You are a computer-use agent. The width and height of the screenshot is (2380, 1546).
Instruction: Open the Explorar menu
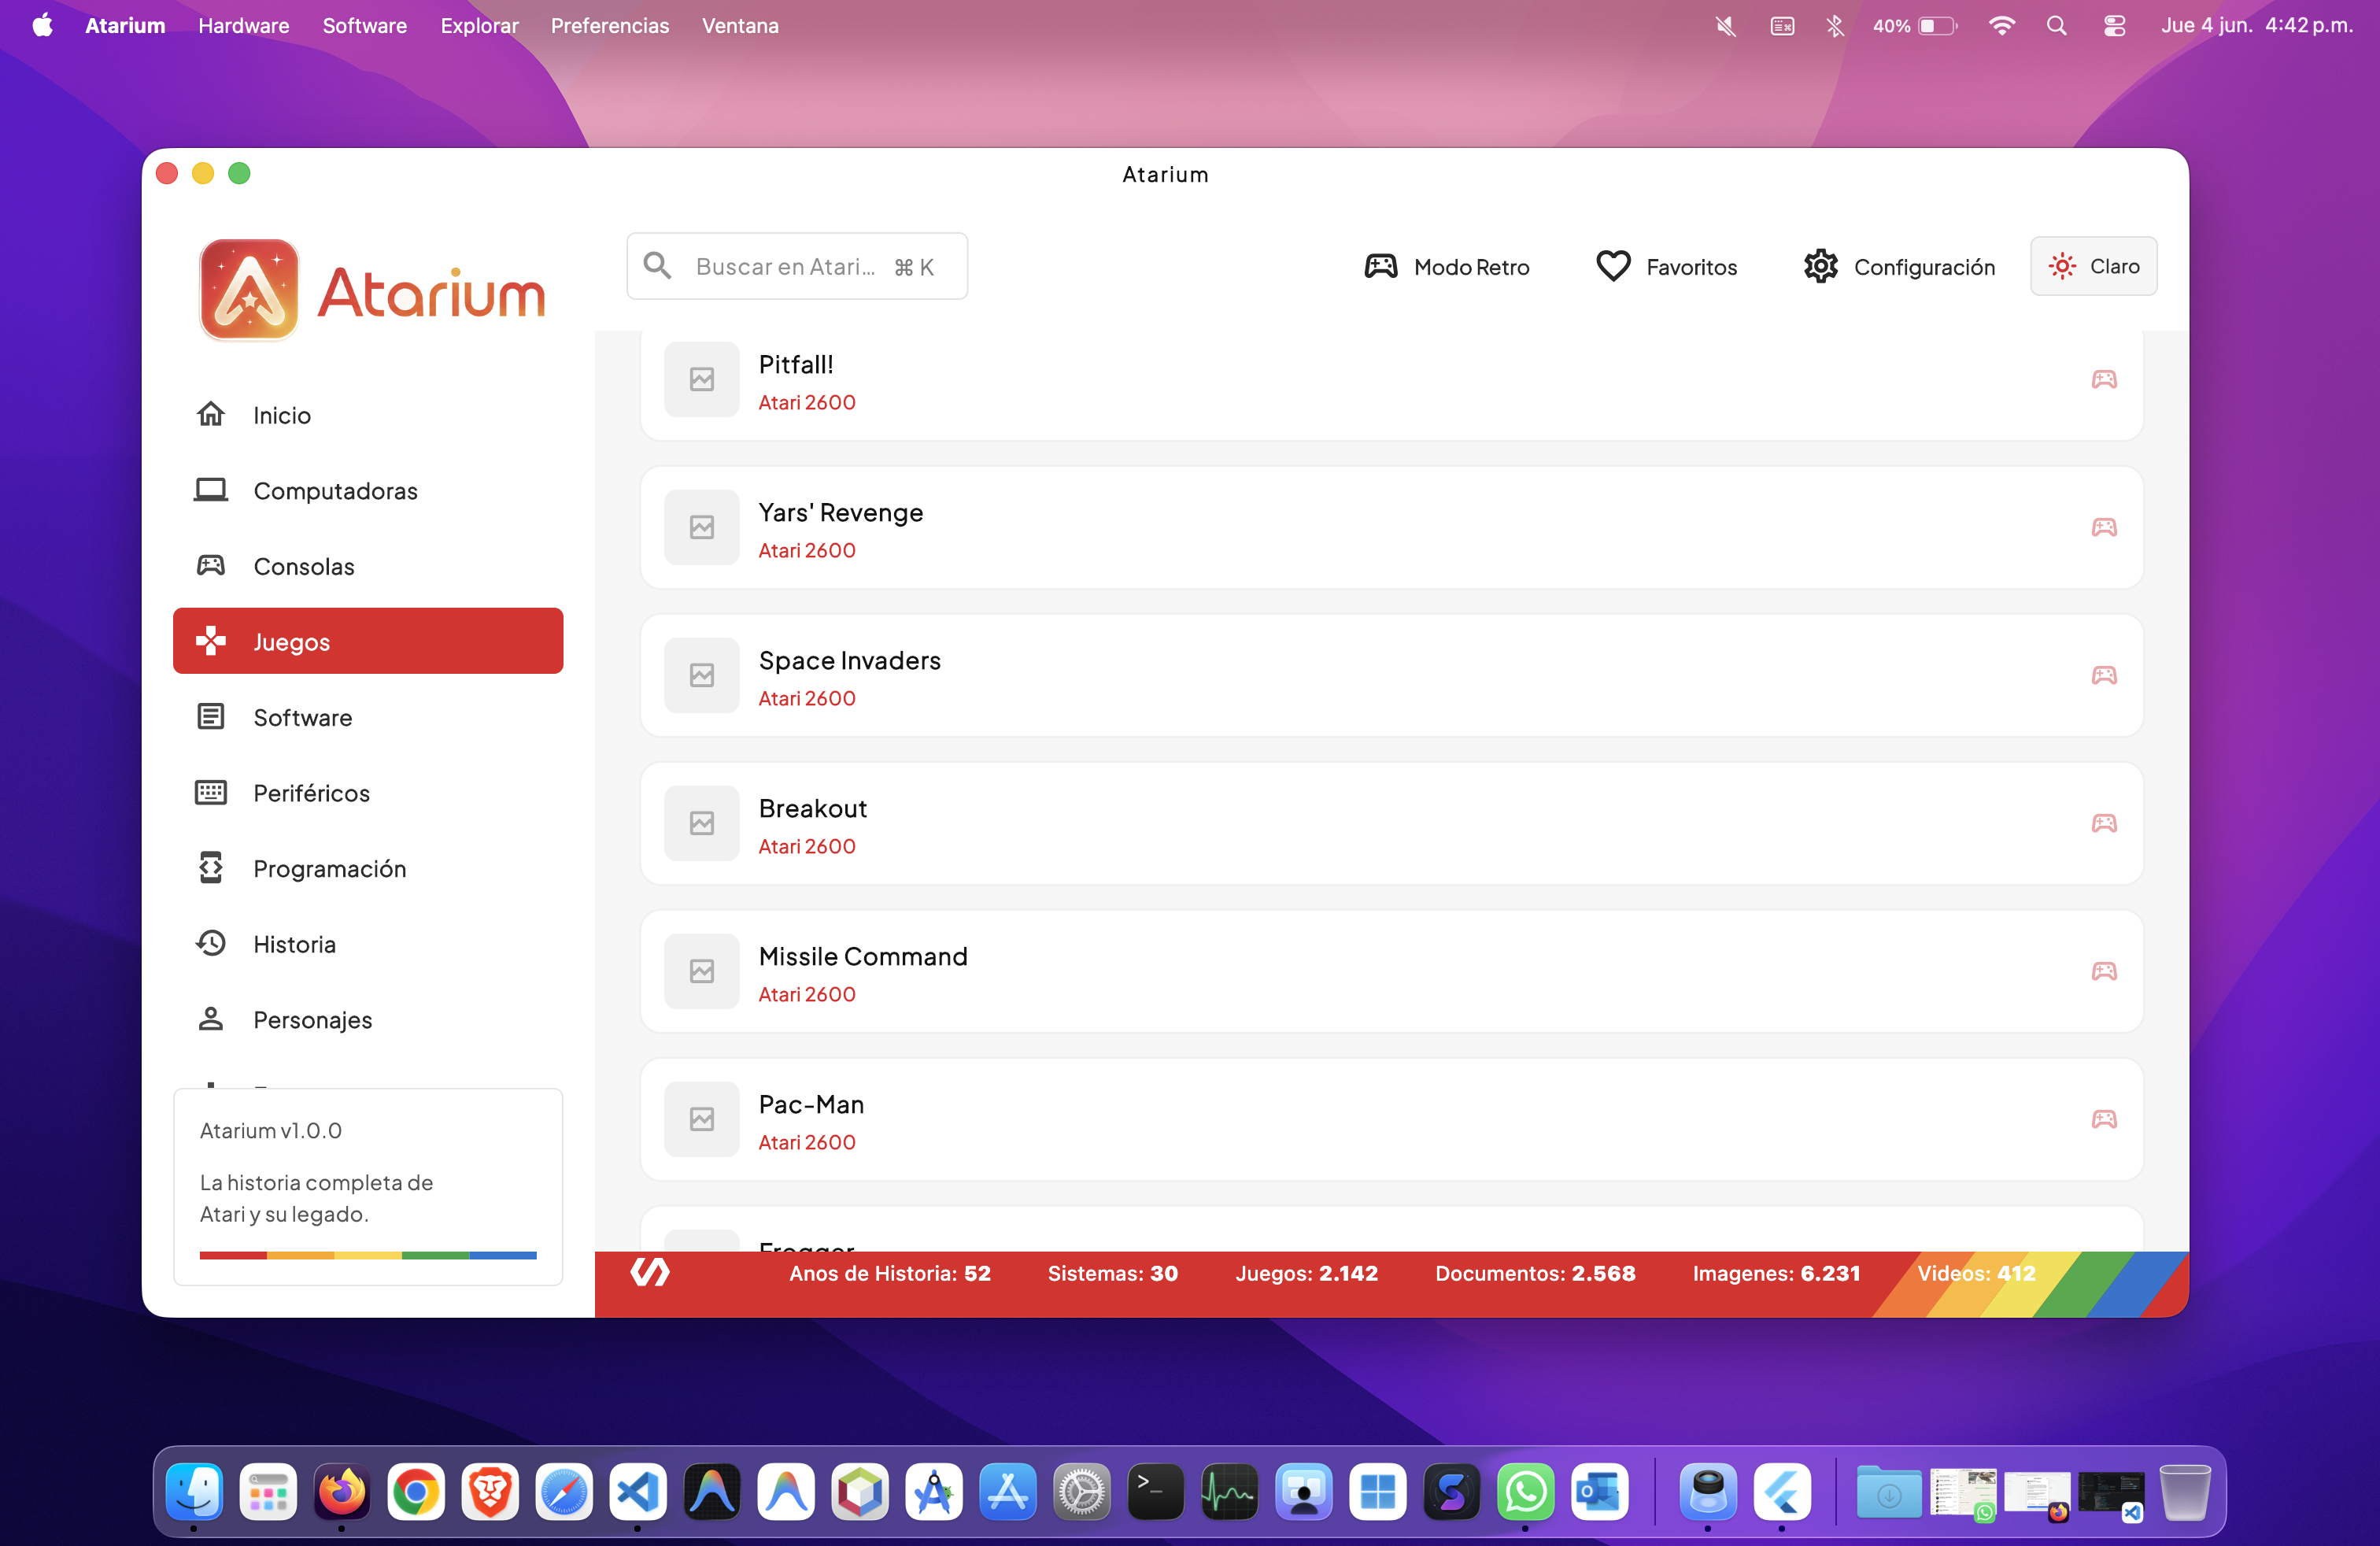tap(479, 25)
